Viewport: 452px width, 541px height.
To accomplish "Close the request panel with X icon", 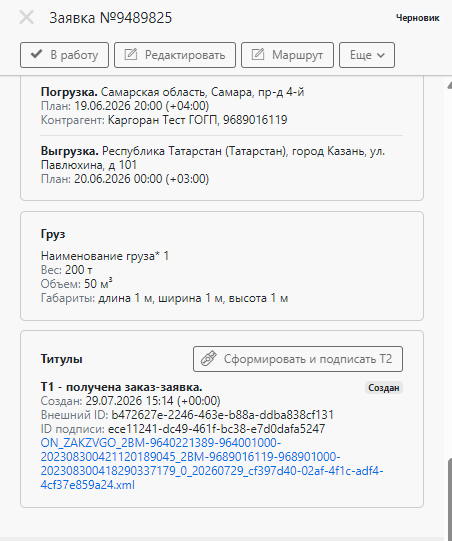I will coord(27,17).
